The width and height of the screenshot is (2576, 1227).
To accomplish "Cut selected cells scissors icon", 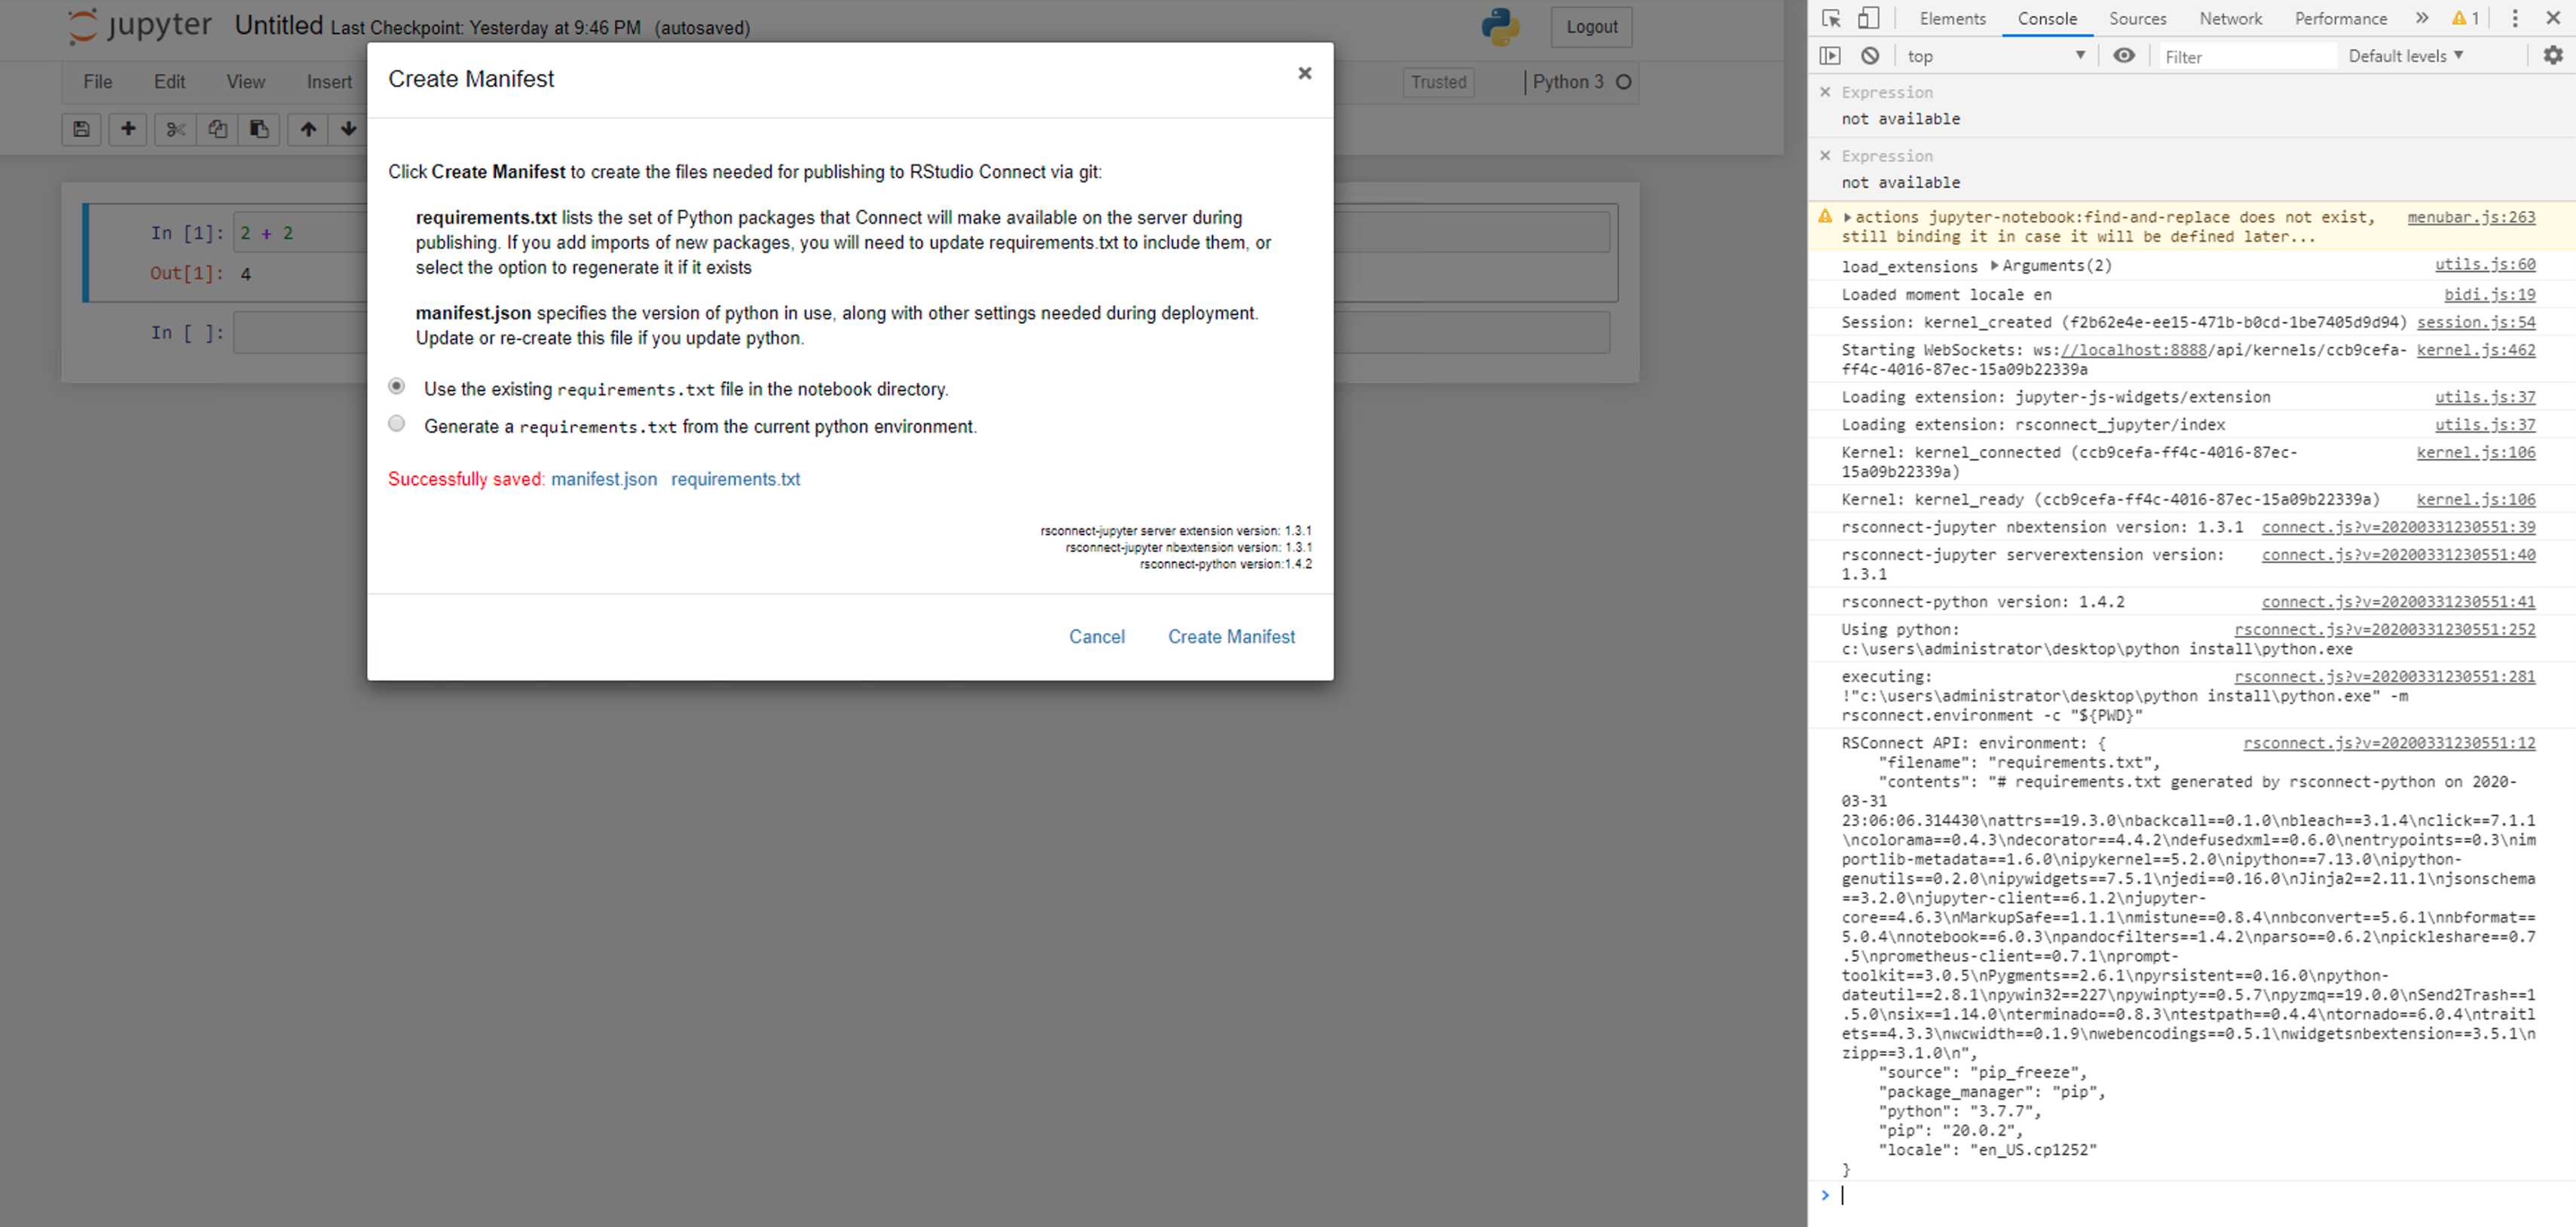I will pos(176,129).
